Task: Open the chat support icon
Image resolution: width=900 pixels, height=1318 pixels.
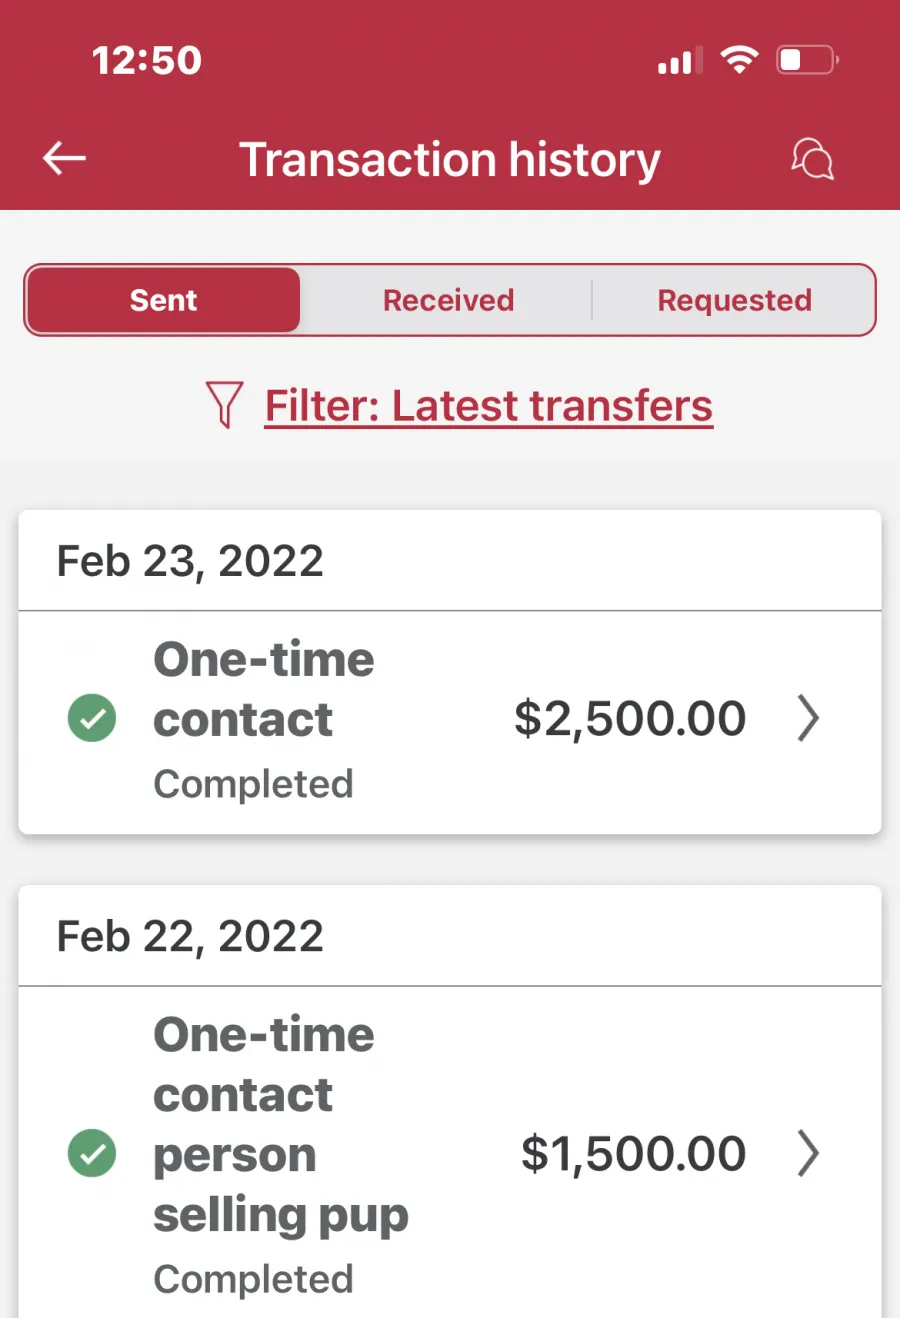Action: point(812,158)
